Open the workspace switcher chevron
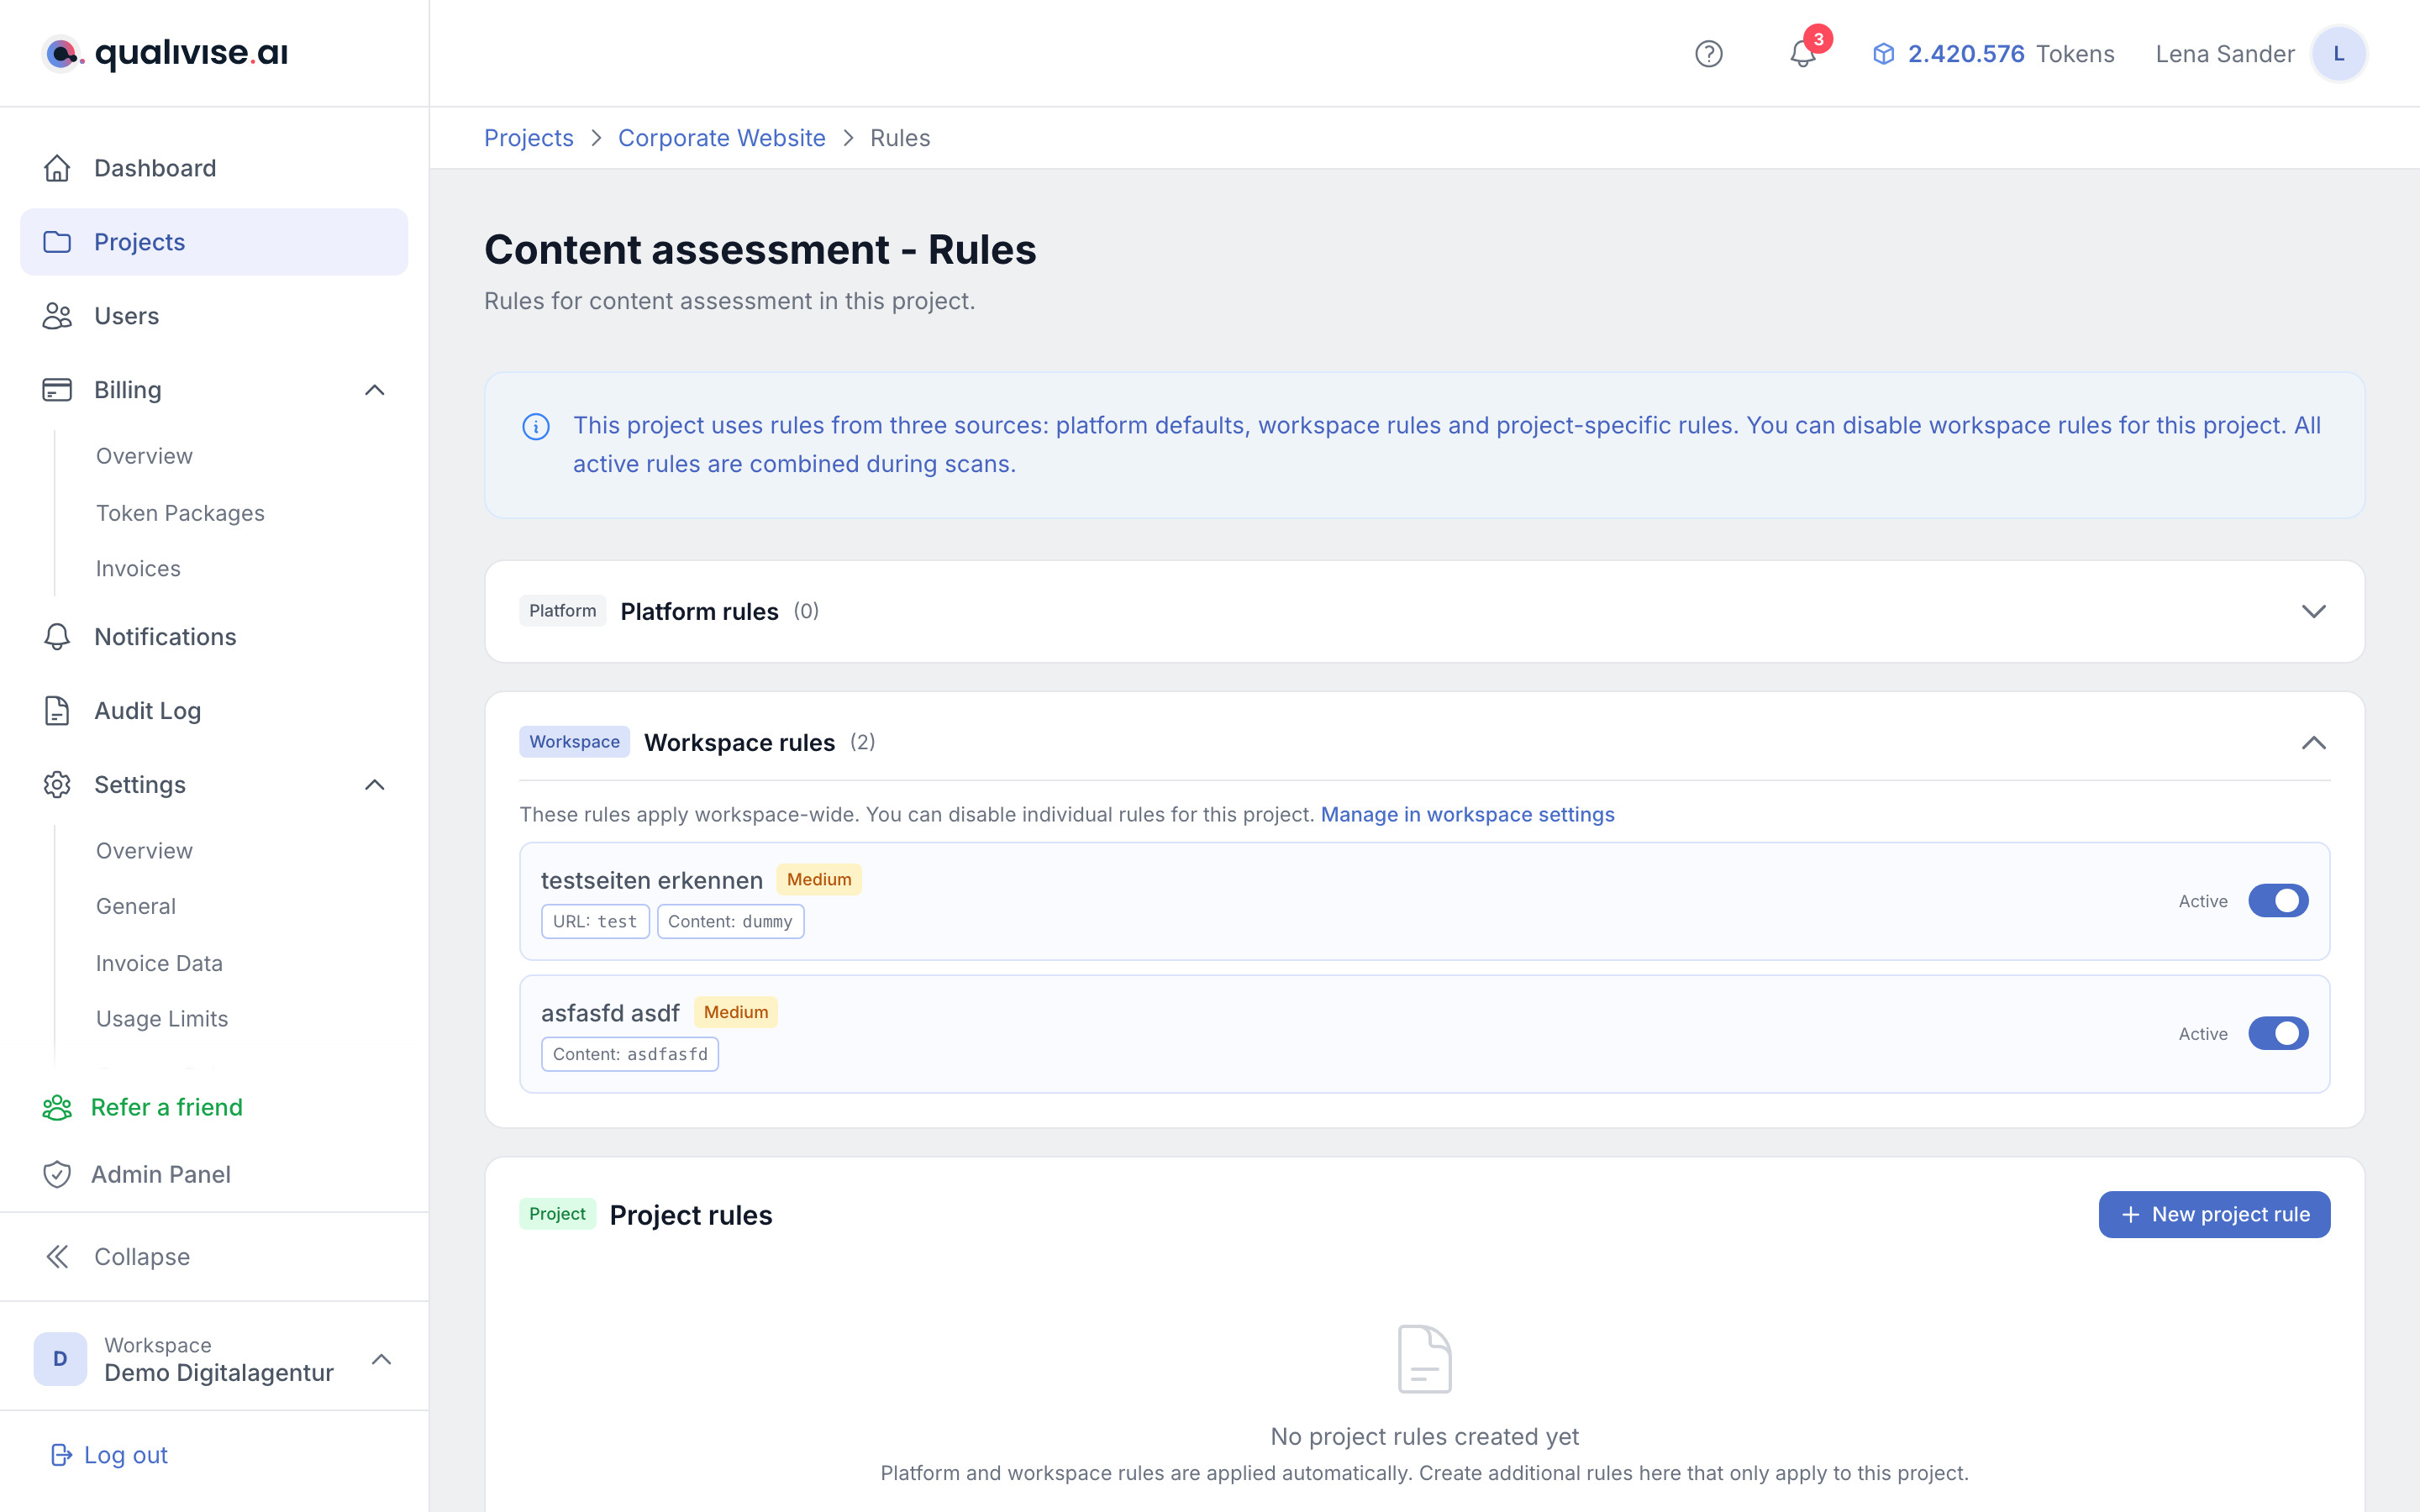 (381, 1359)
